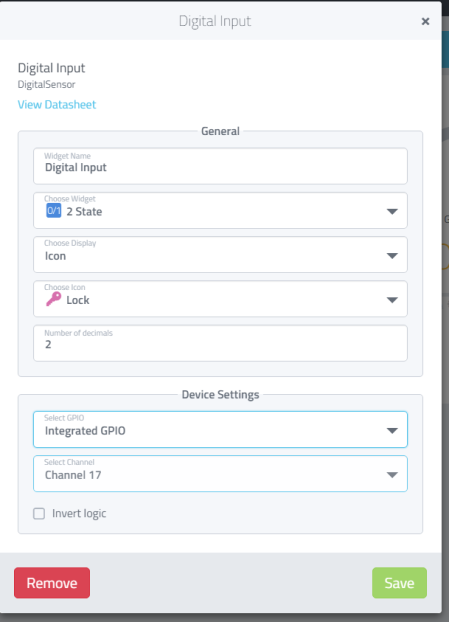Close the Digital Input dialog

click(425, 21)
